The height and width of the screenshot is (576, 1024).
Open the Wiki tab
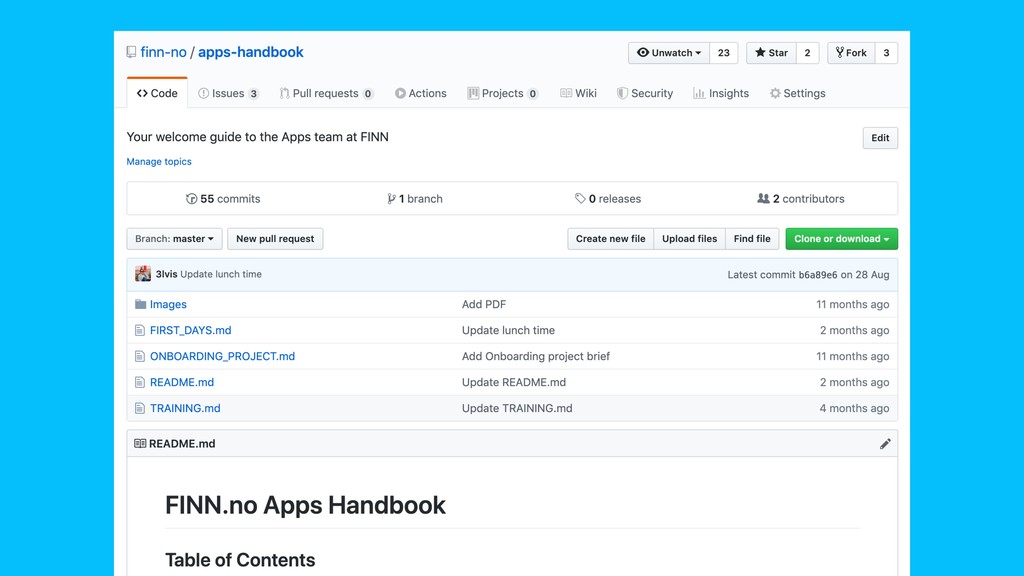(579, 93)
